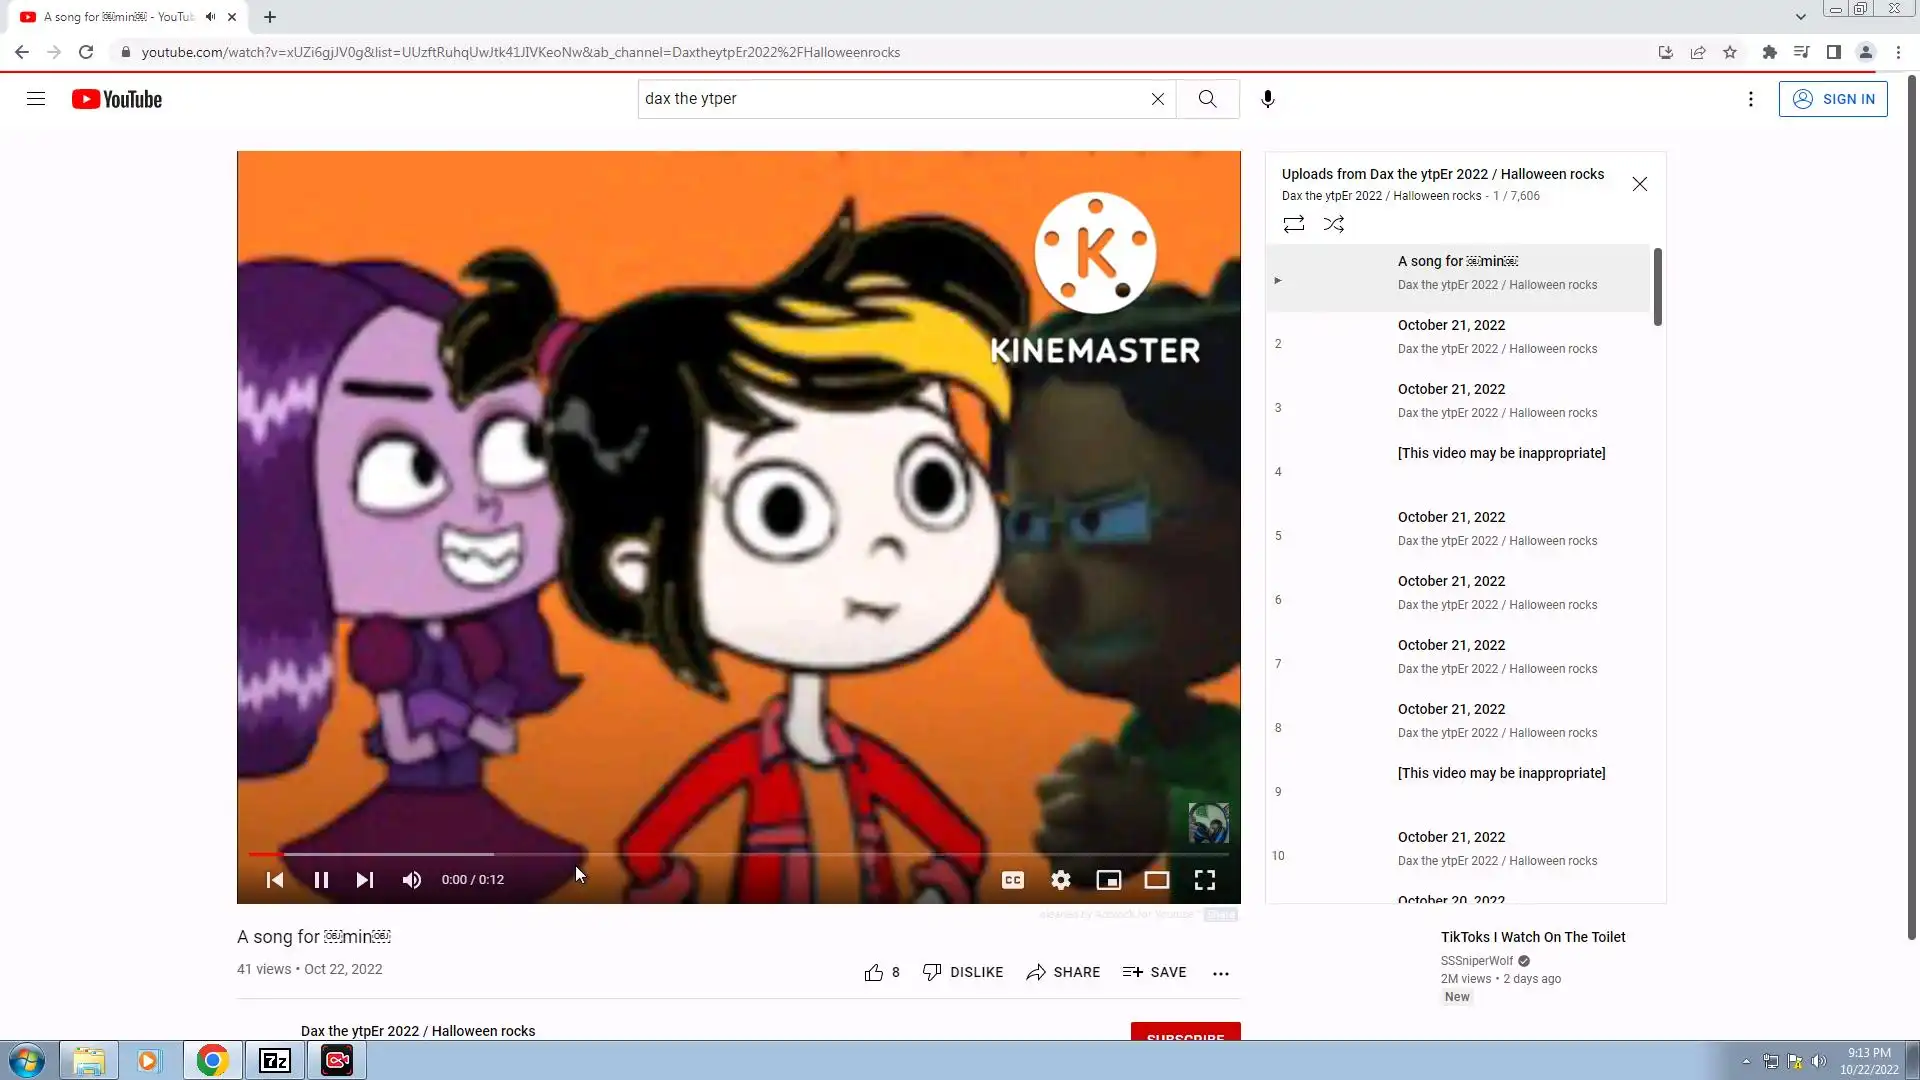Screen dimensions: 1920x1080
Task: Mute the video with speaker icon
Action: (x=411, y=880)
